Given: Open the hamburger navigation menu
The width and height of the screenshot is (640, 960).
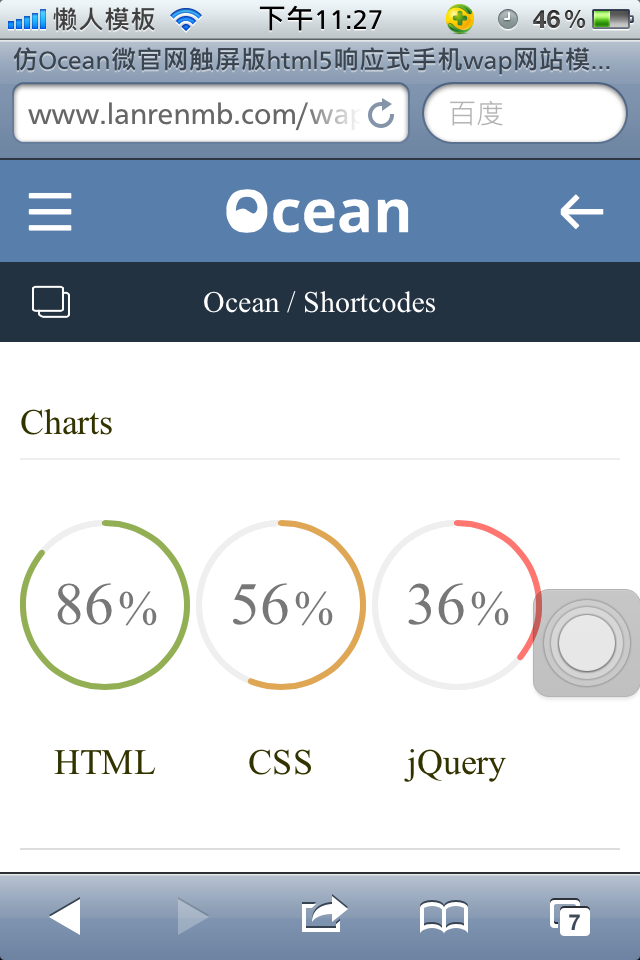Looking at the screenshot, I should 50,212.
